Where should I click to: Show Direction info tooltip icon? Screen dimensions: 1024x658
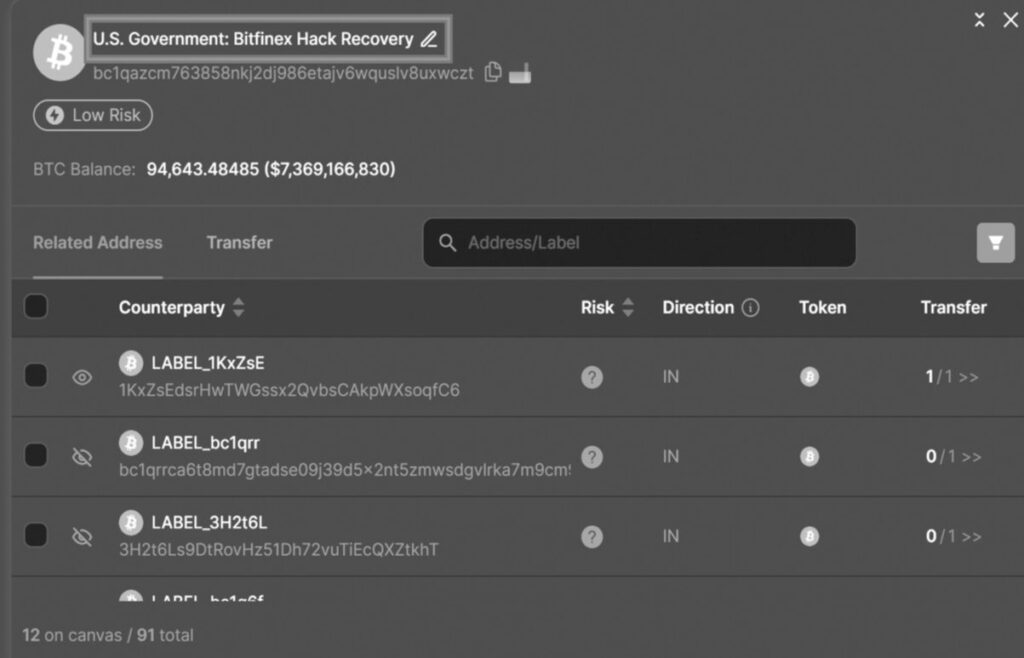(x=751, y=307)
